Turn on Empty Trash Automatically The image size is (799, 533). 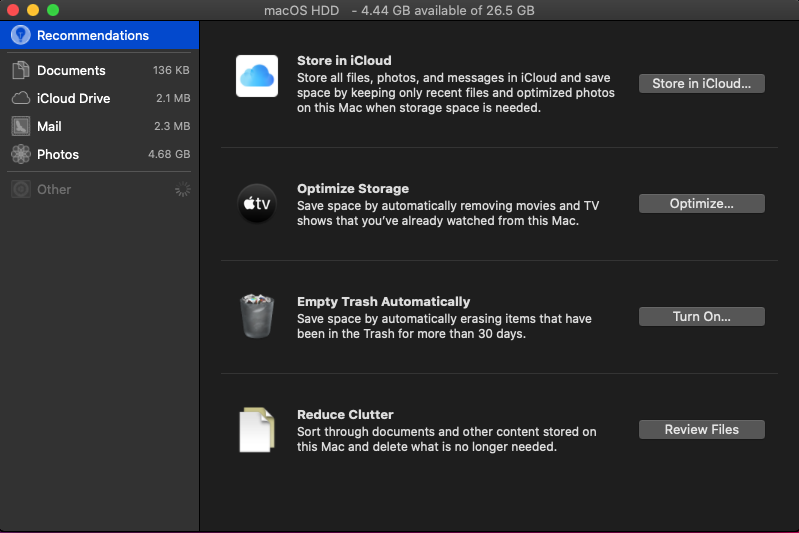(x=702, y=316)
